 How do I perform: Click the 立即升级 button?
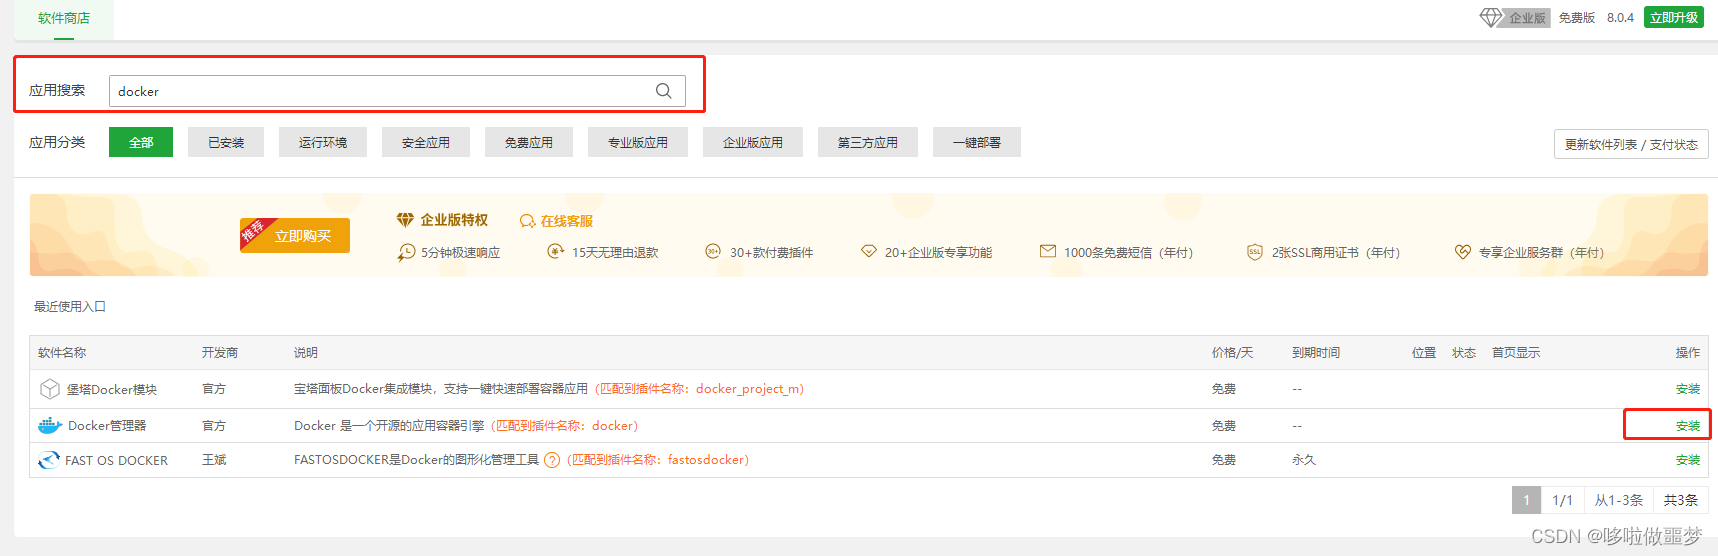pos(1674,18)
